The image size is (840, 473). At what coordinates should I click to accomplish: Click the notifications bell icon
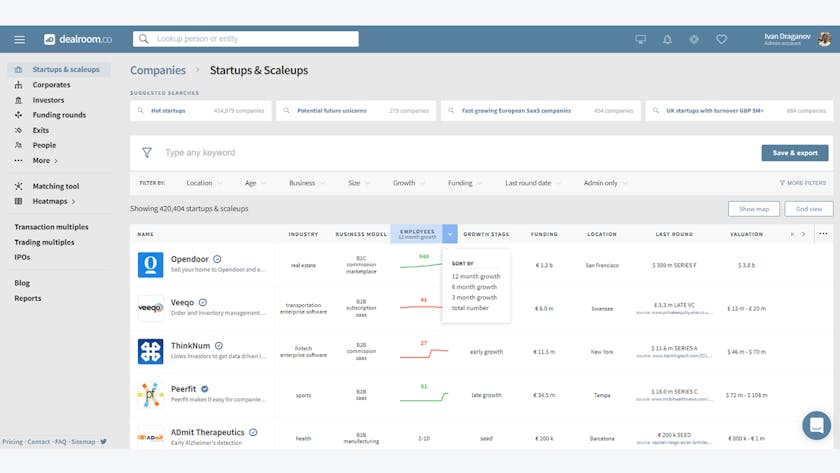667,39
